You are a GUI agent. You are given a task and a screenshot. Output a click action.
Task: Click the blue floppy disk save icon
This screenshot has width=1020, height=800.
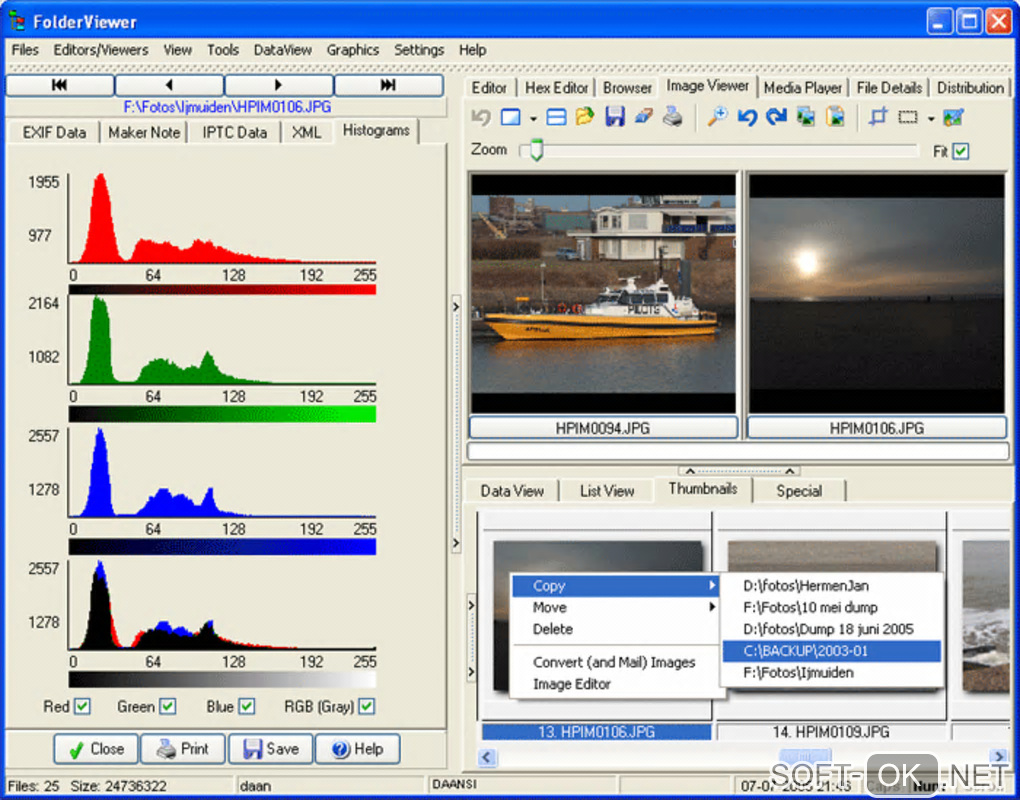614,117
